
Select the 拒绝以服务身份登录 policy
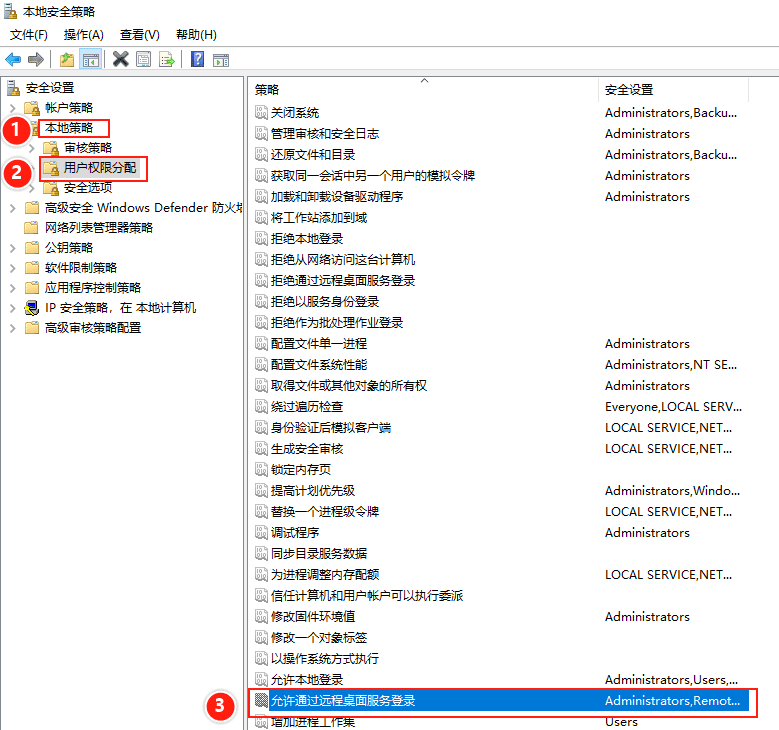324,302
